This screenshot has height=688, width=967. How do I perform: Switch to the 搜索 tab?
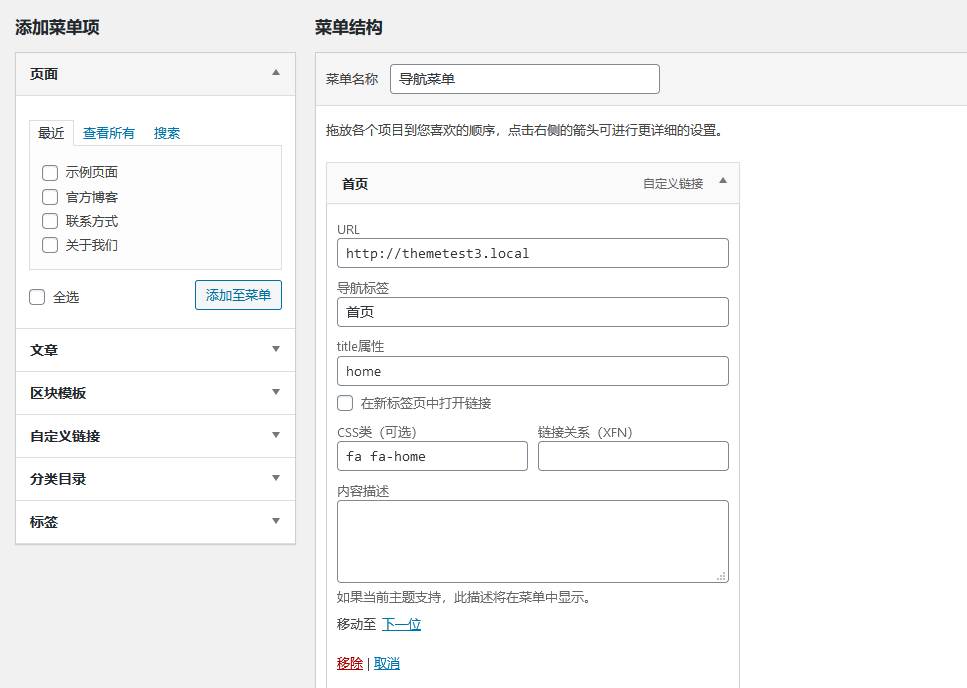pos(167,132)
